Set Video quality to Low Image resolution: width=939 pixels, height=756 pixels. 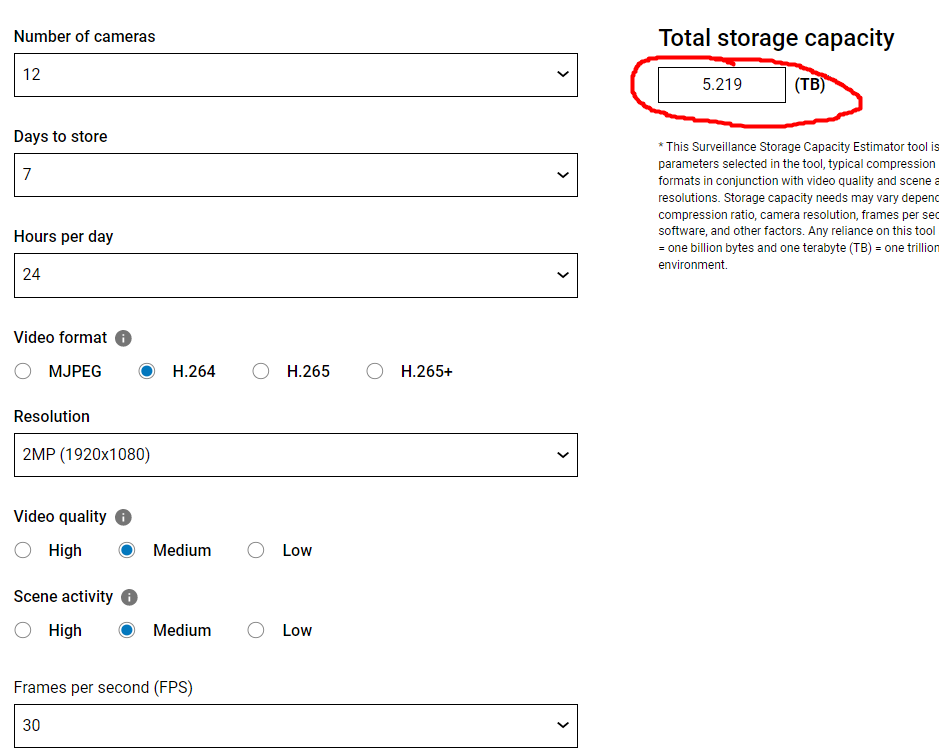256,550
